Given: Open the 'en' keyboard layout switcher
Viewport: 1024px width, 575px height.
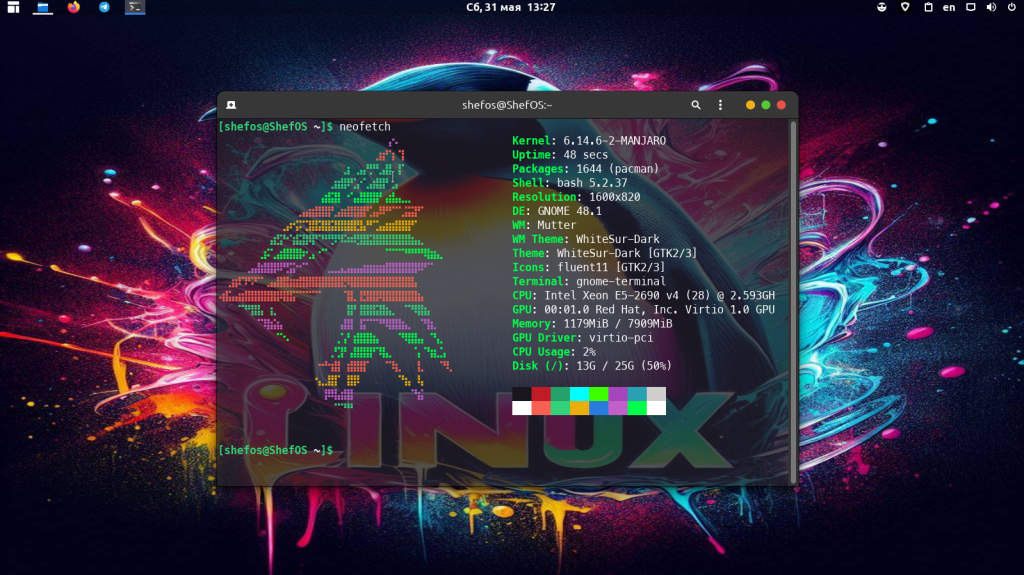Looking at the screenshot, I should click(949, 7).
